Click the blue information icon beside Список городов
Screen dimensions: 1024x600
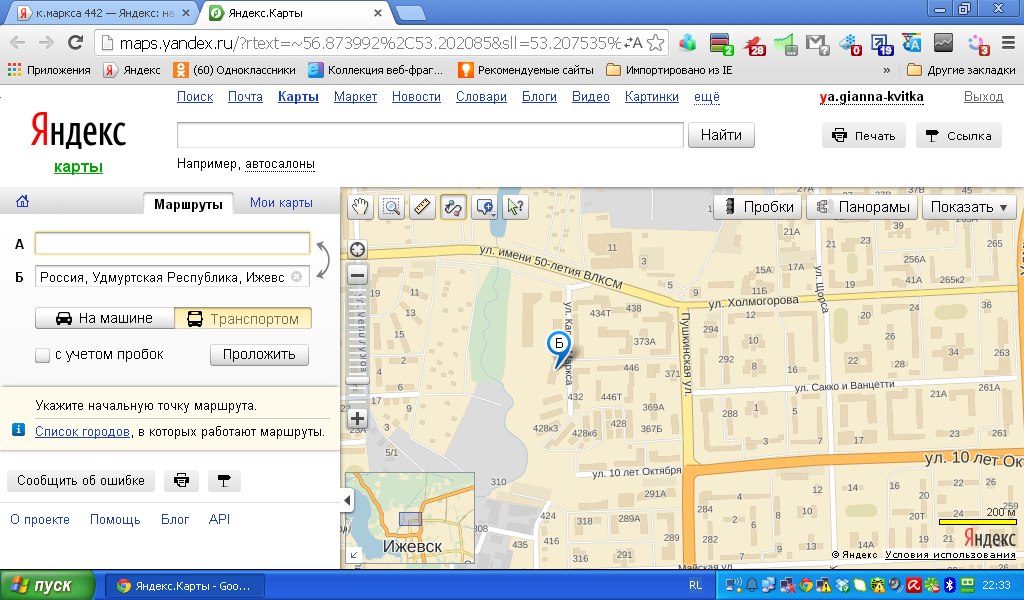tap(19, 430)
